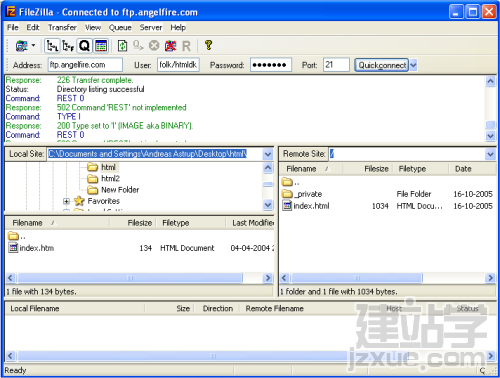Sort local list by Filesize column

point(133,223)
